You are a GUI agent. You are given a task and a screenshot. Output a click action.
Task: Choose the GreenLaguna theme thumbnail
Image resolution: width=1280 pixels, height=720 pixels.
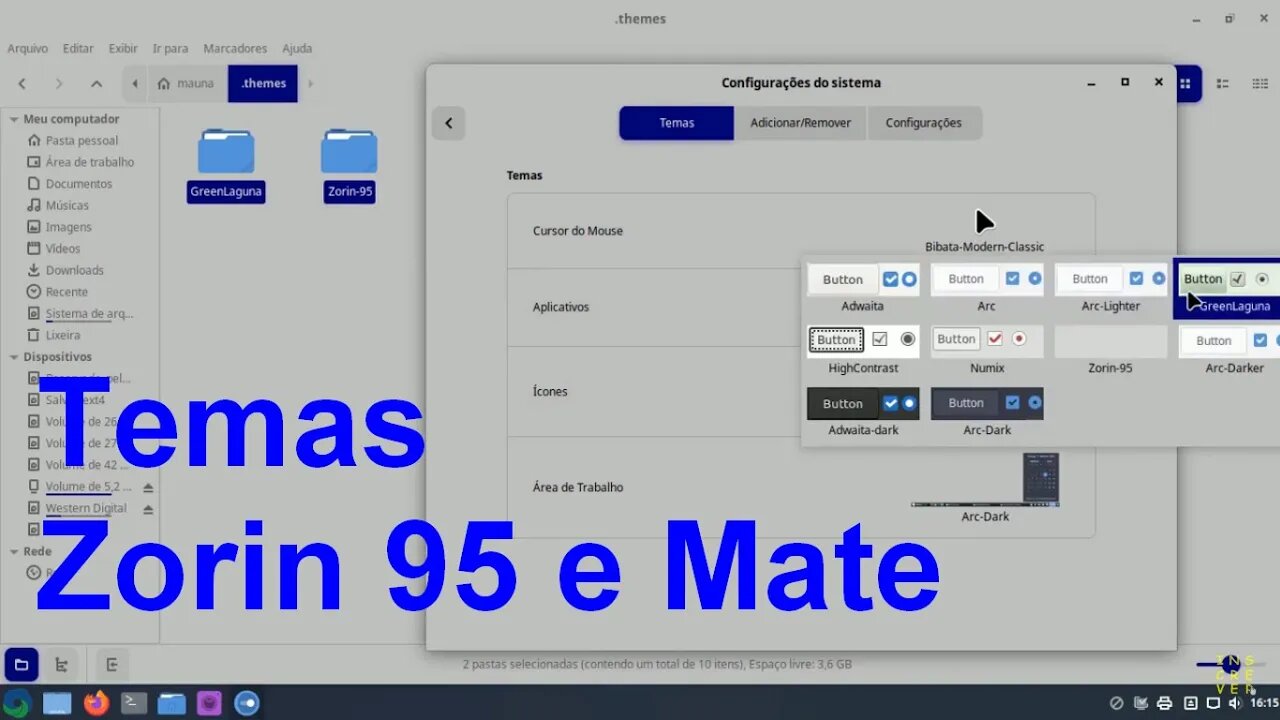coord(1228,288)
